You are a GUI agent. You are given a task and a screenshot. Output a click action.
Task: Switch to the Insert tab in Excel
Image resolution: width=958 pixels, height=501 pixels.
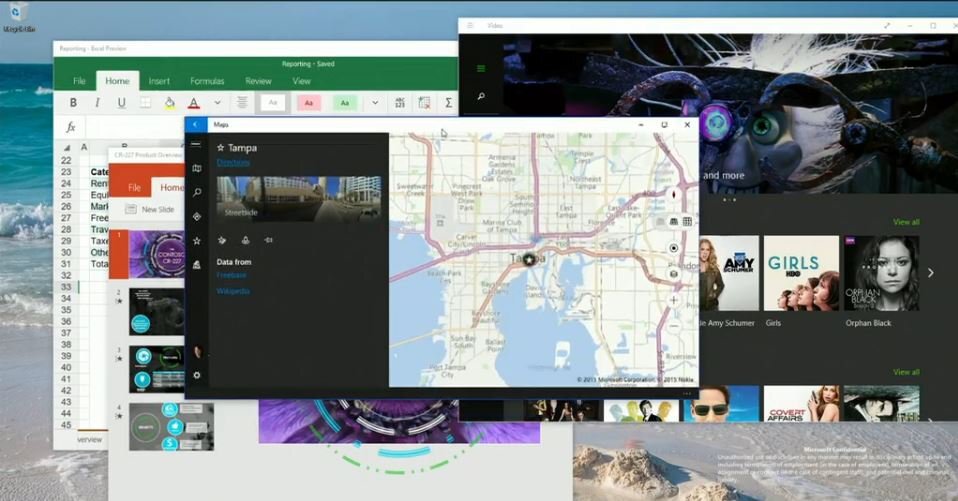point(159,81)
